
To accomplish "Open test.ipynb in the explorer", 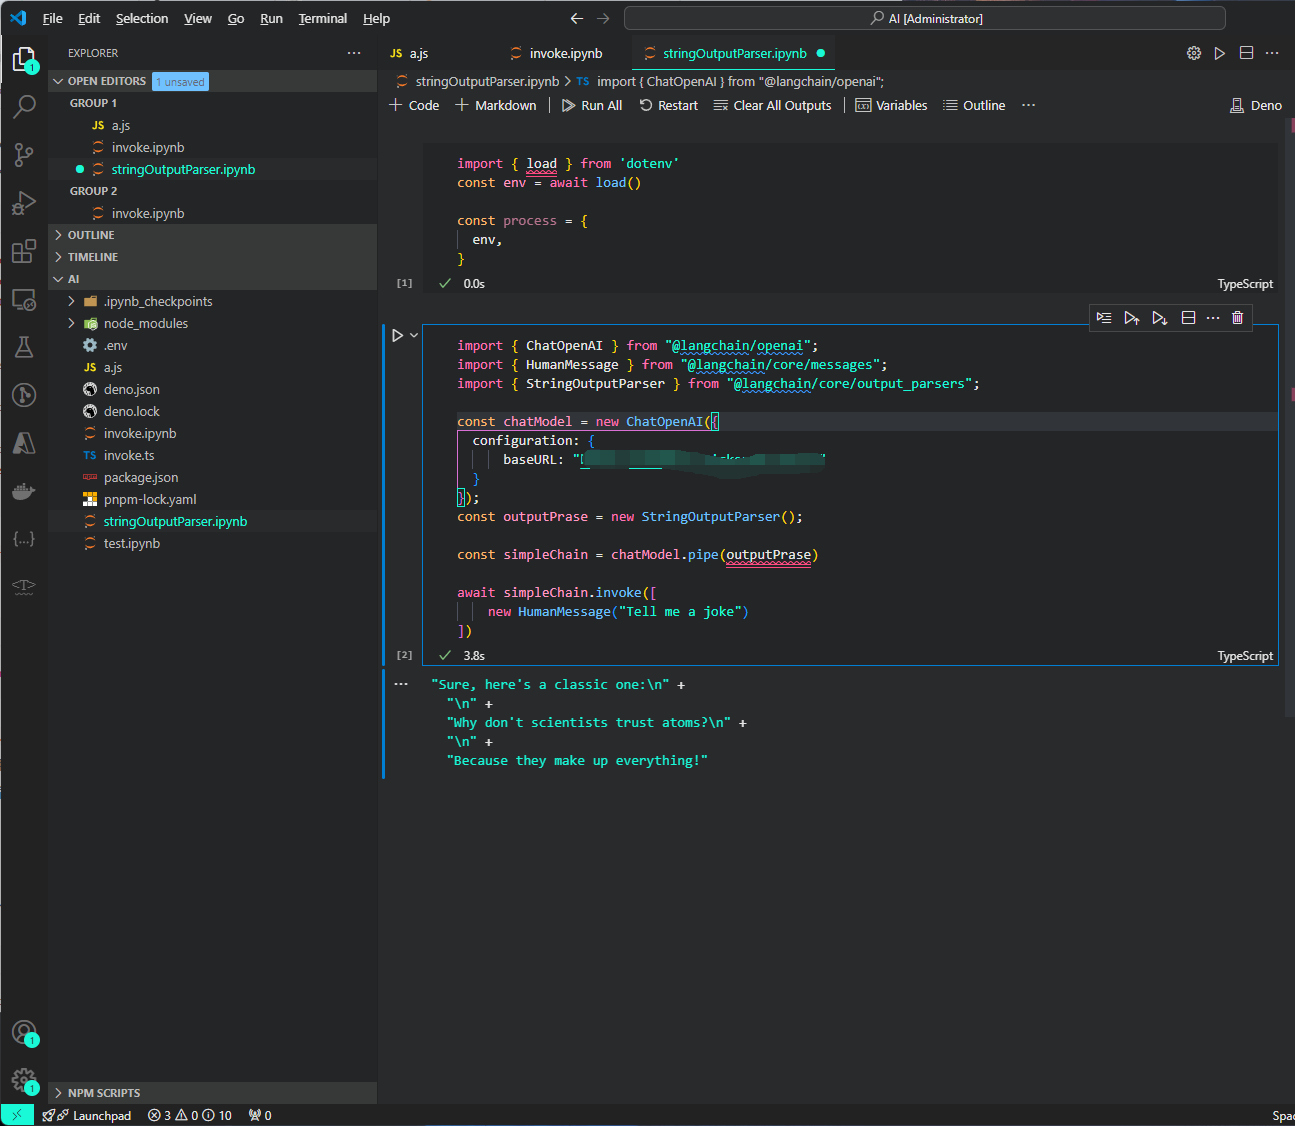I will [213, 543].
